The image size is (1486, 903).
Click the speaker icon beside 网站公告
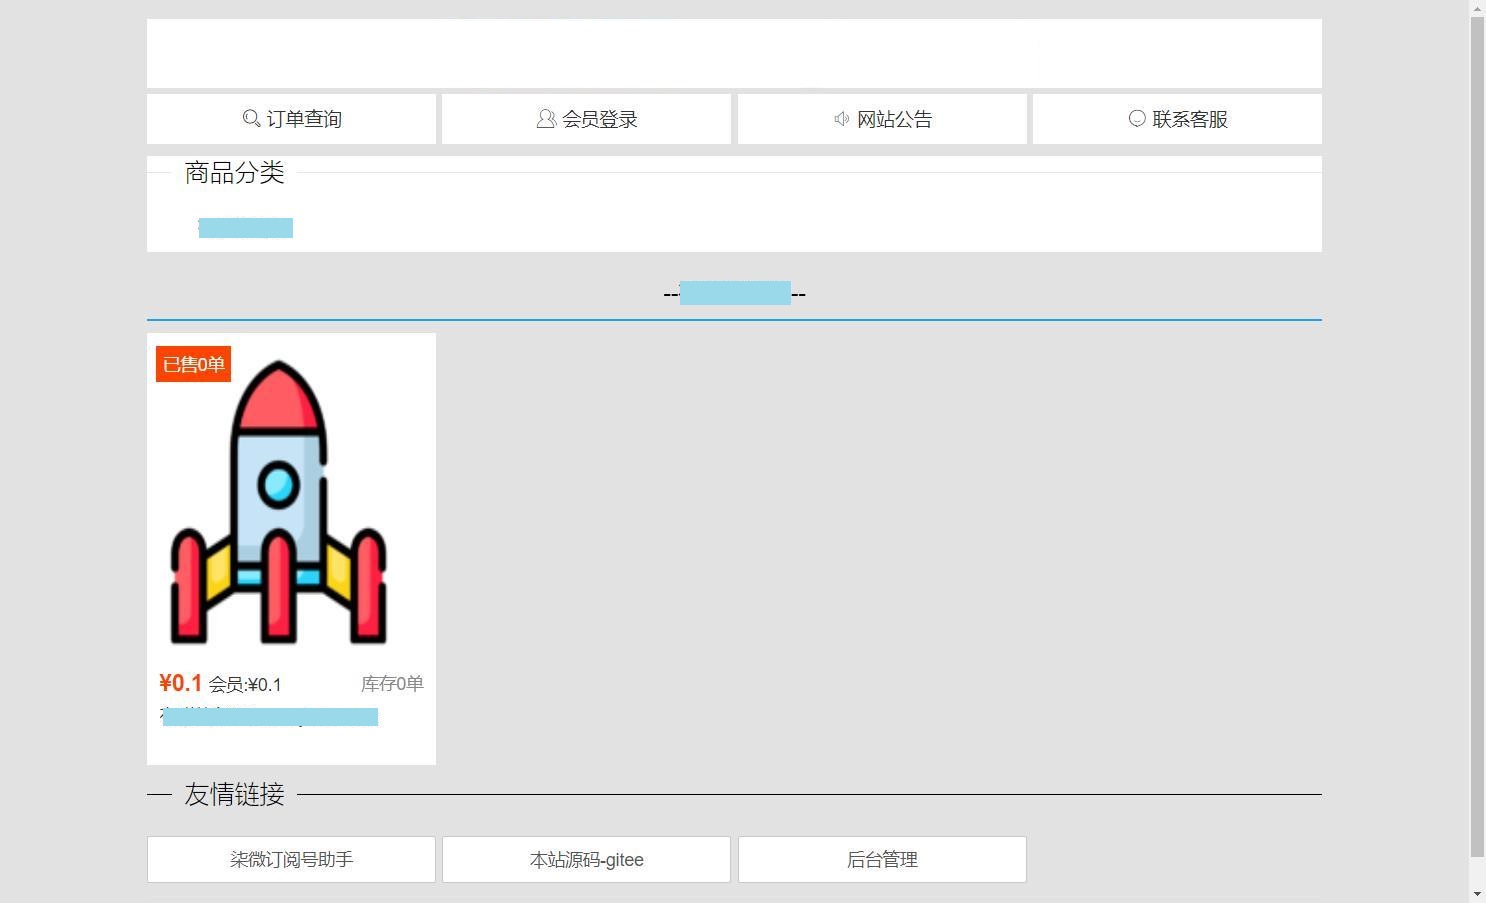tap(842, 119)
